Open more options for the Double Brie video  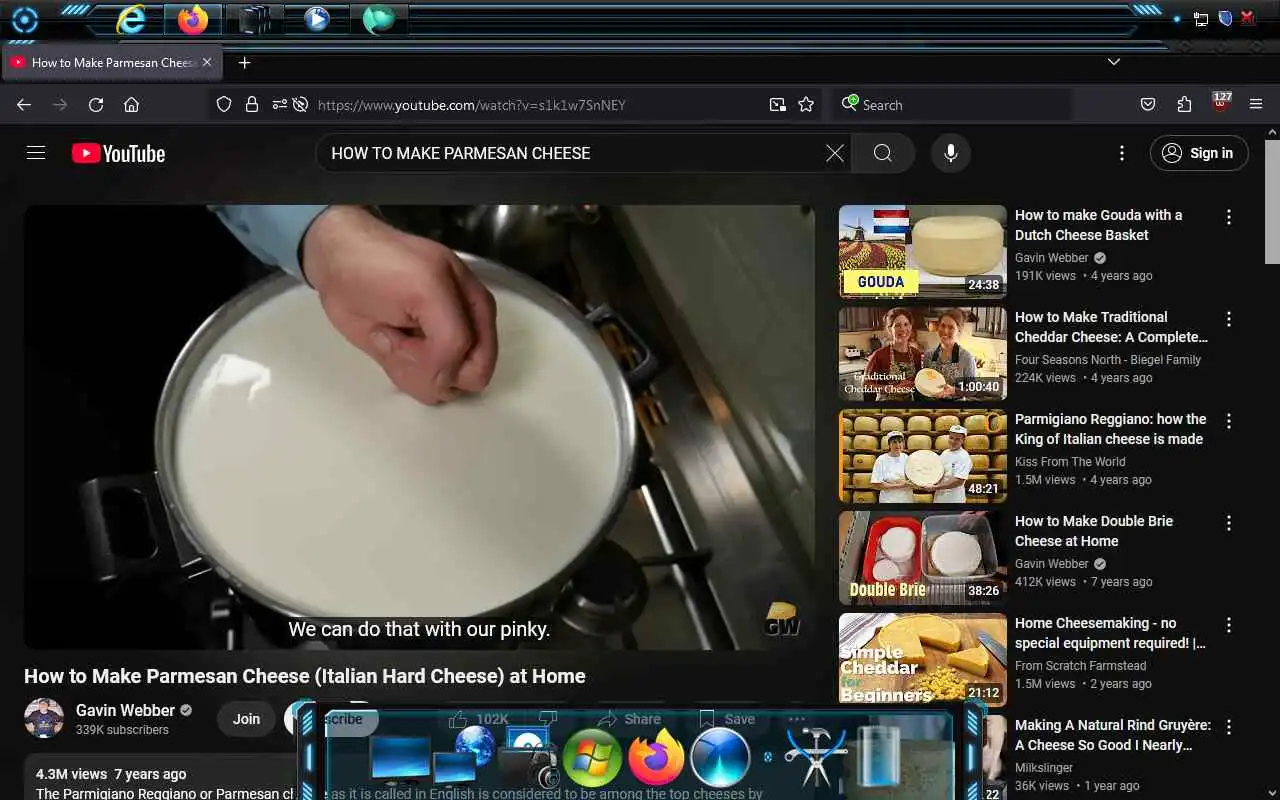coord(1229,523)
